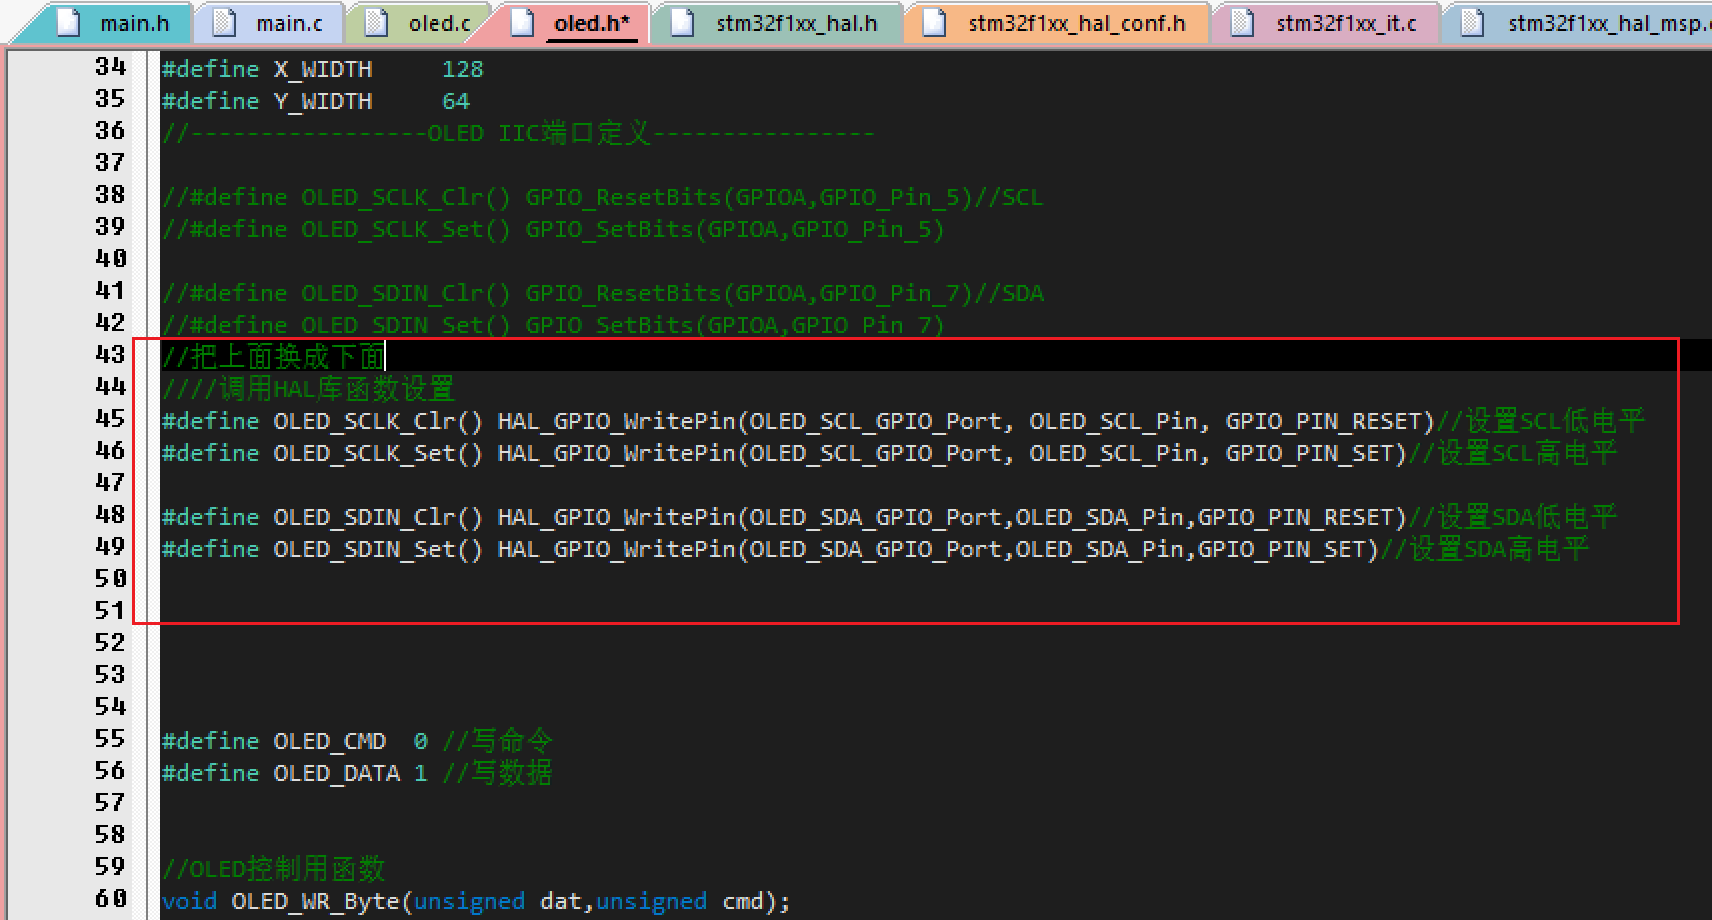Click OLED_SCL_GPIO_Port on line 45
The height and width of the screenshot is (920, 1712).
pos(875,421)
